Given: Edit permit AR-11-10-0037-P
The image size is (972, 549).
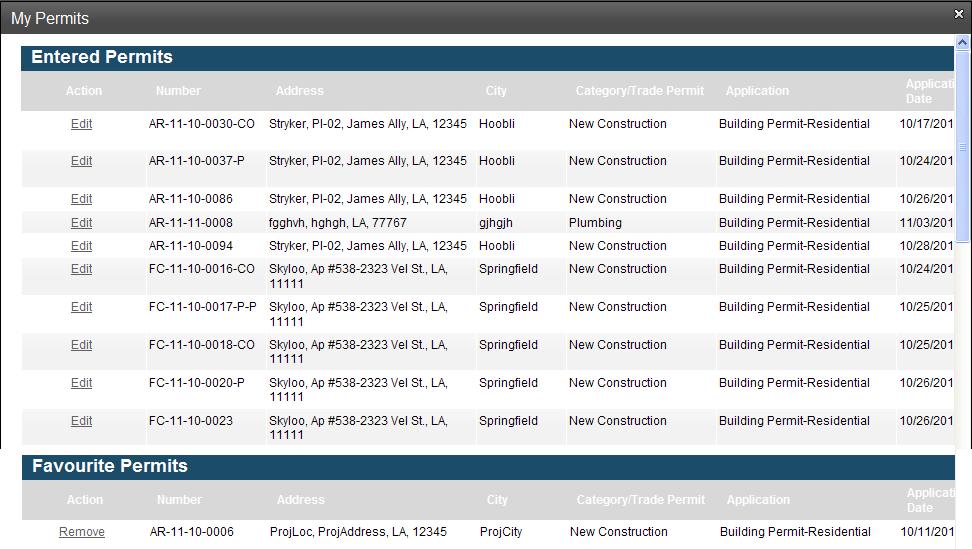Looking at the screenshot, I should tap(81, 161).
